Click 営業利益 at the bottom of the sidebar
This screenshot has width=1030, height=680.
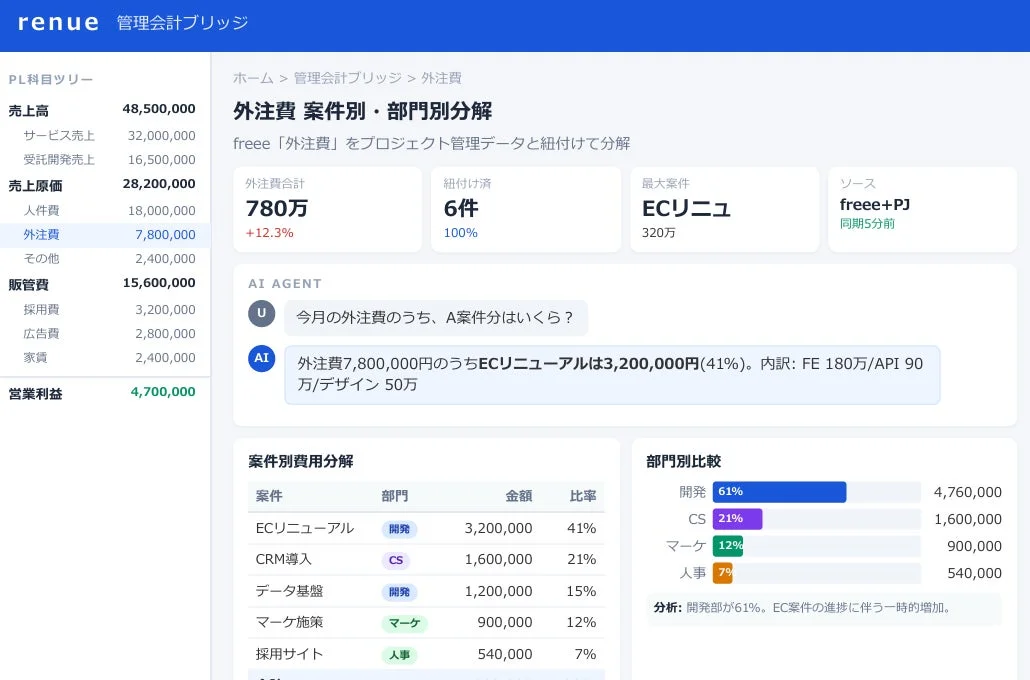tap(34, 393)
